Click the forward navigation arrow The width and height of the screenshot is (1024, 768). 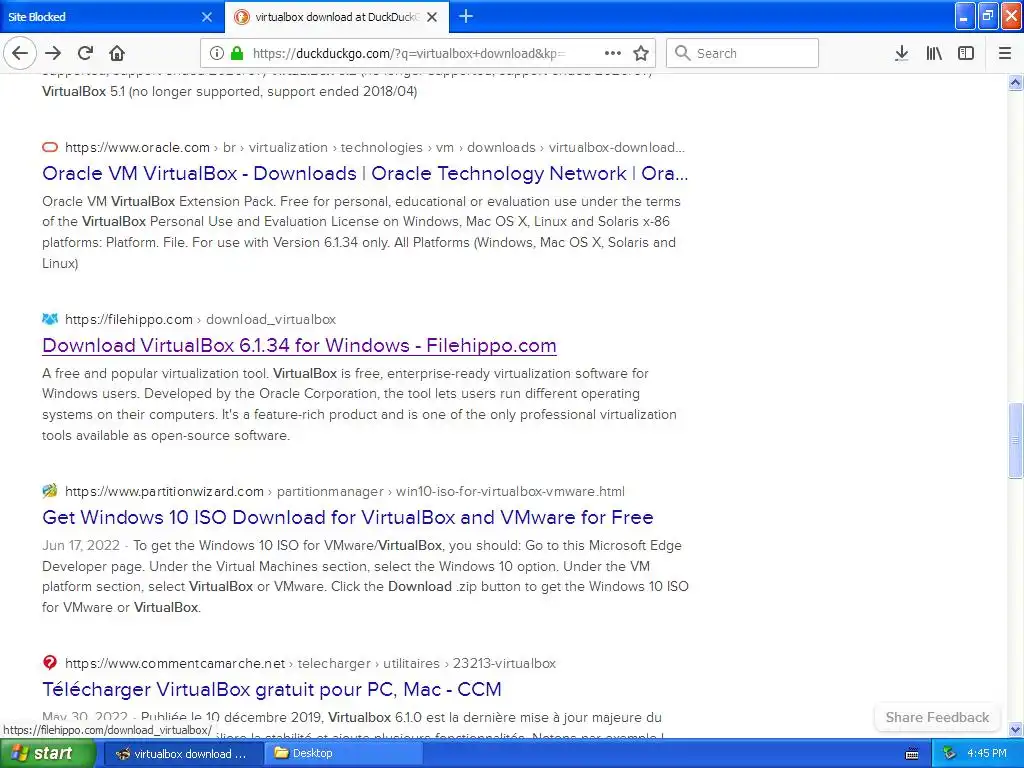point(53,53)
